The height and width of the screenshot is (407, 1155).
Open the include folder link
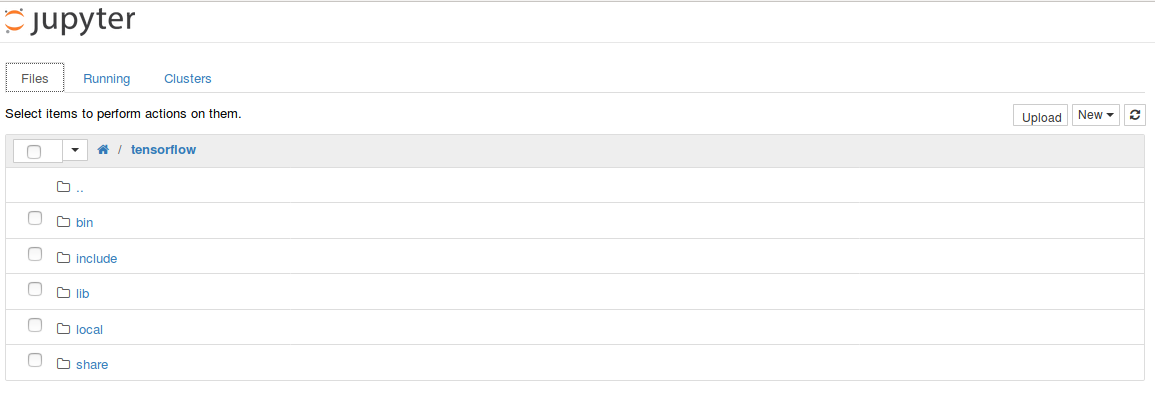tap(96, 258)
